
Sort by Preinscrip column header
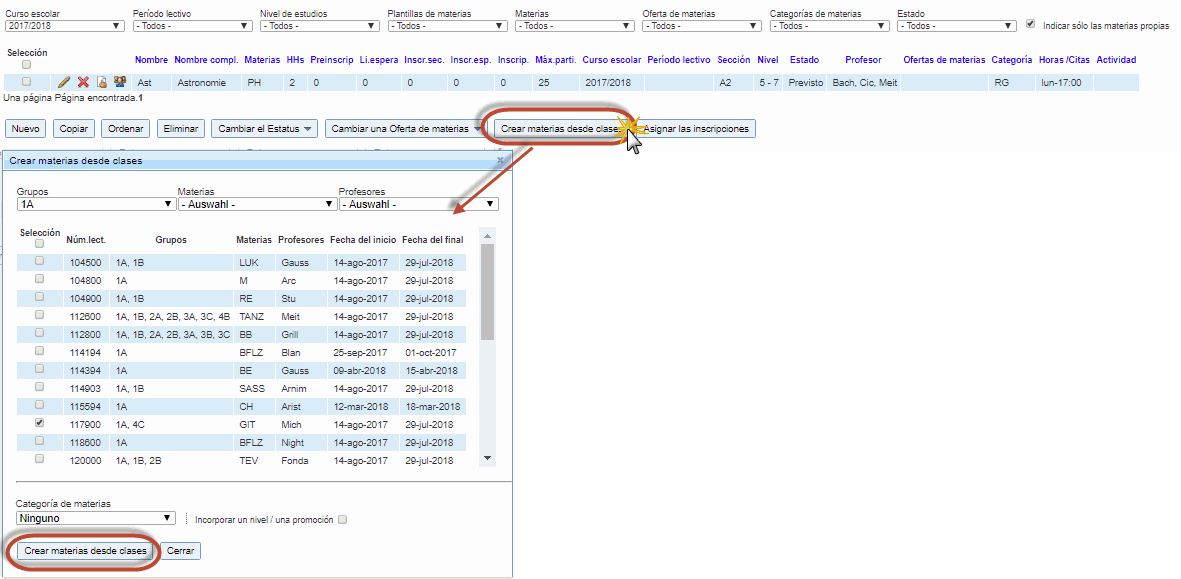tap(331, 59)
